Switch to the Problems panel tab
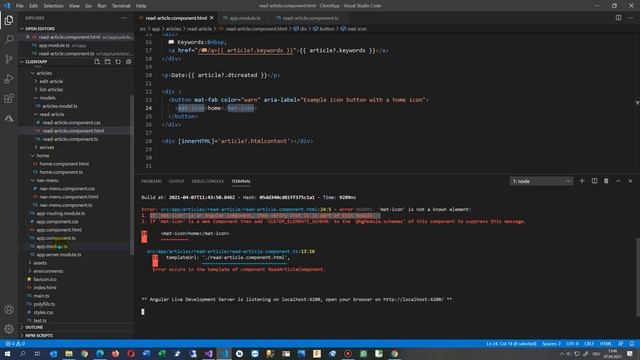Viewport: 640px width, 360px height. pyautogui.click(x=151, y=181)
